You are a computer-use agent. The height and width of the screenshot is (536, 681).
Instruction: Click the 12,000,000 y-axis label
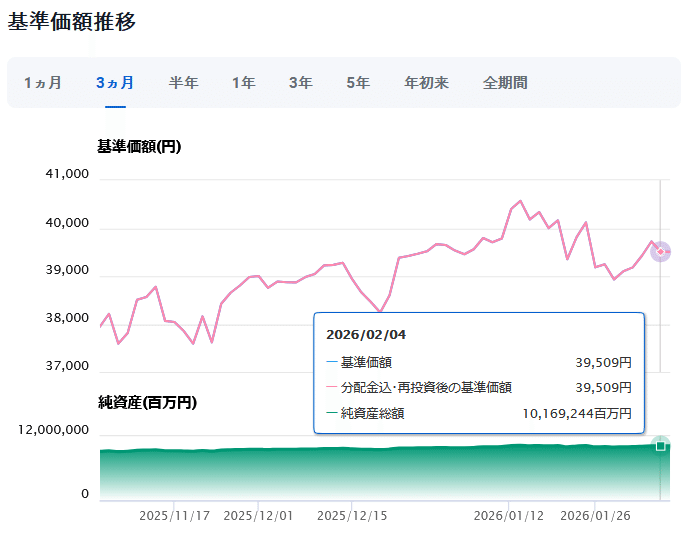[53, 430]
